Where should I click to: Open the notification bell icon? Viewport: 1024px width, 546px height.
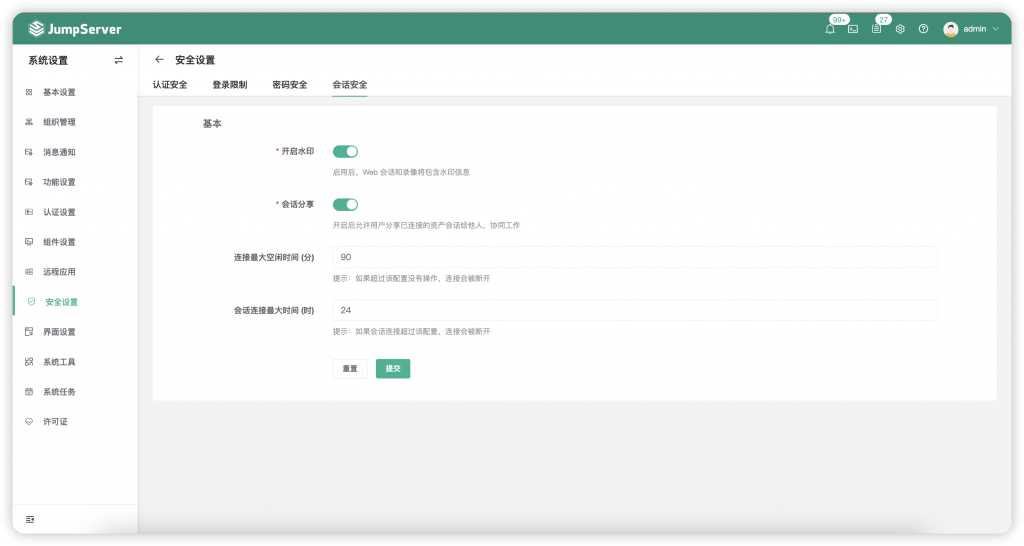point(829,29)
